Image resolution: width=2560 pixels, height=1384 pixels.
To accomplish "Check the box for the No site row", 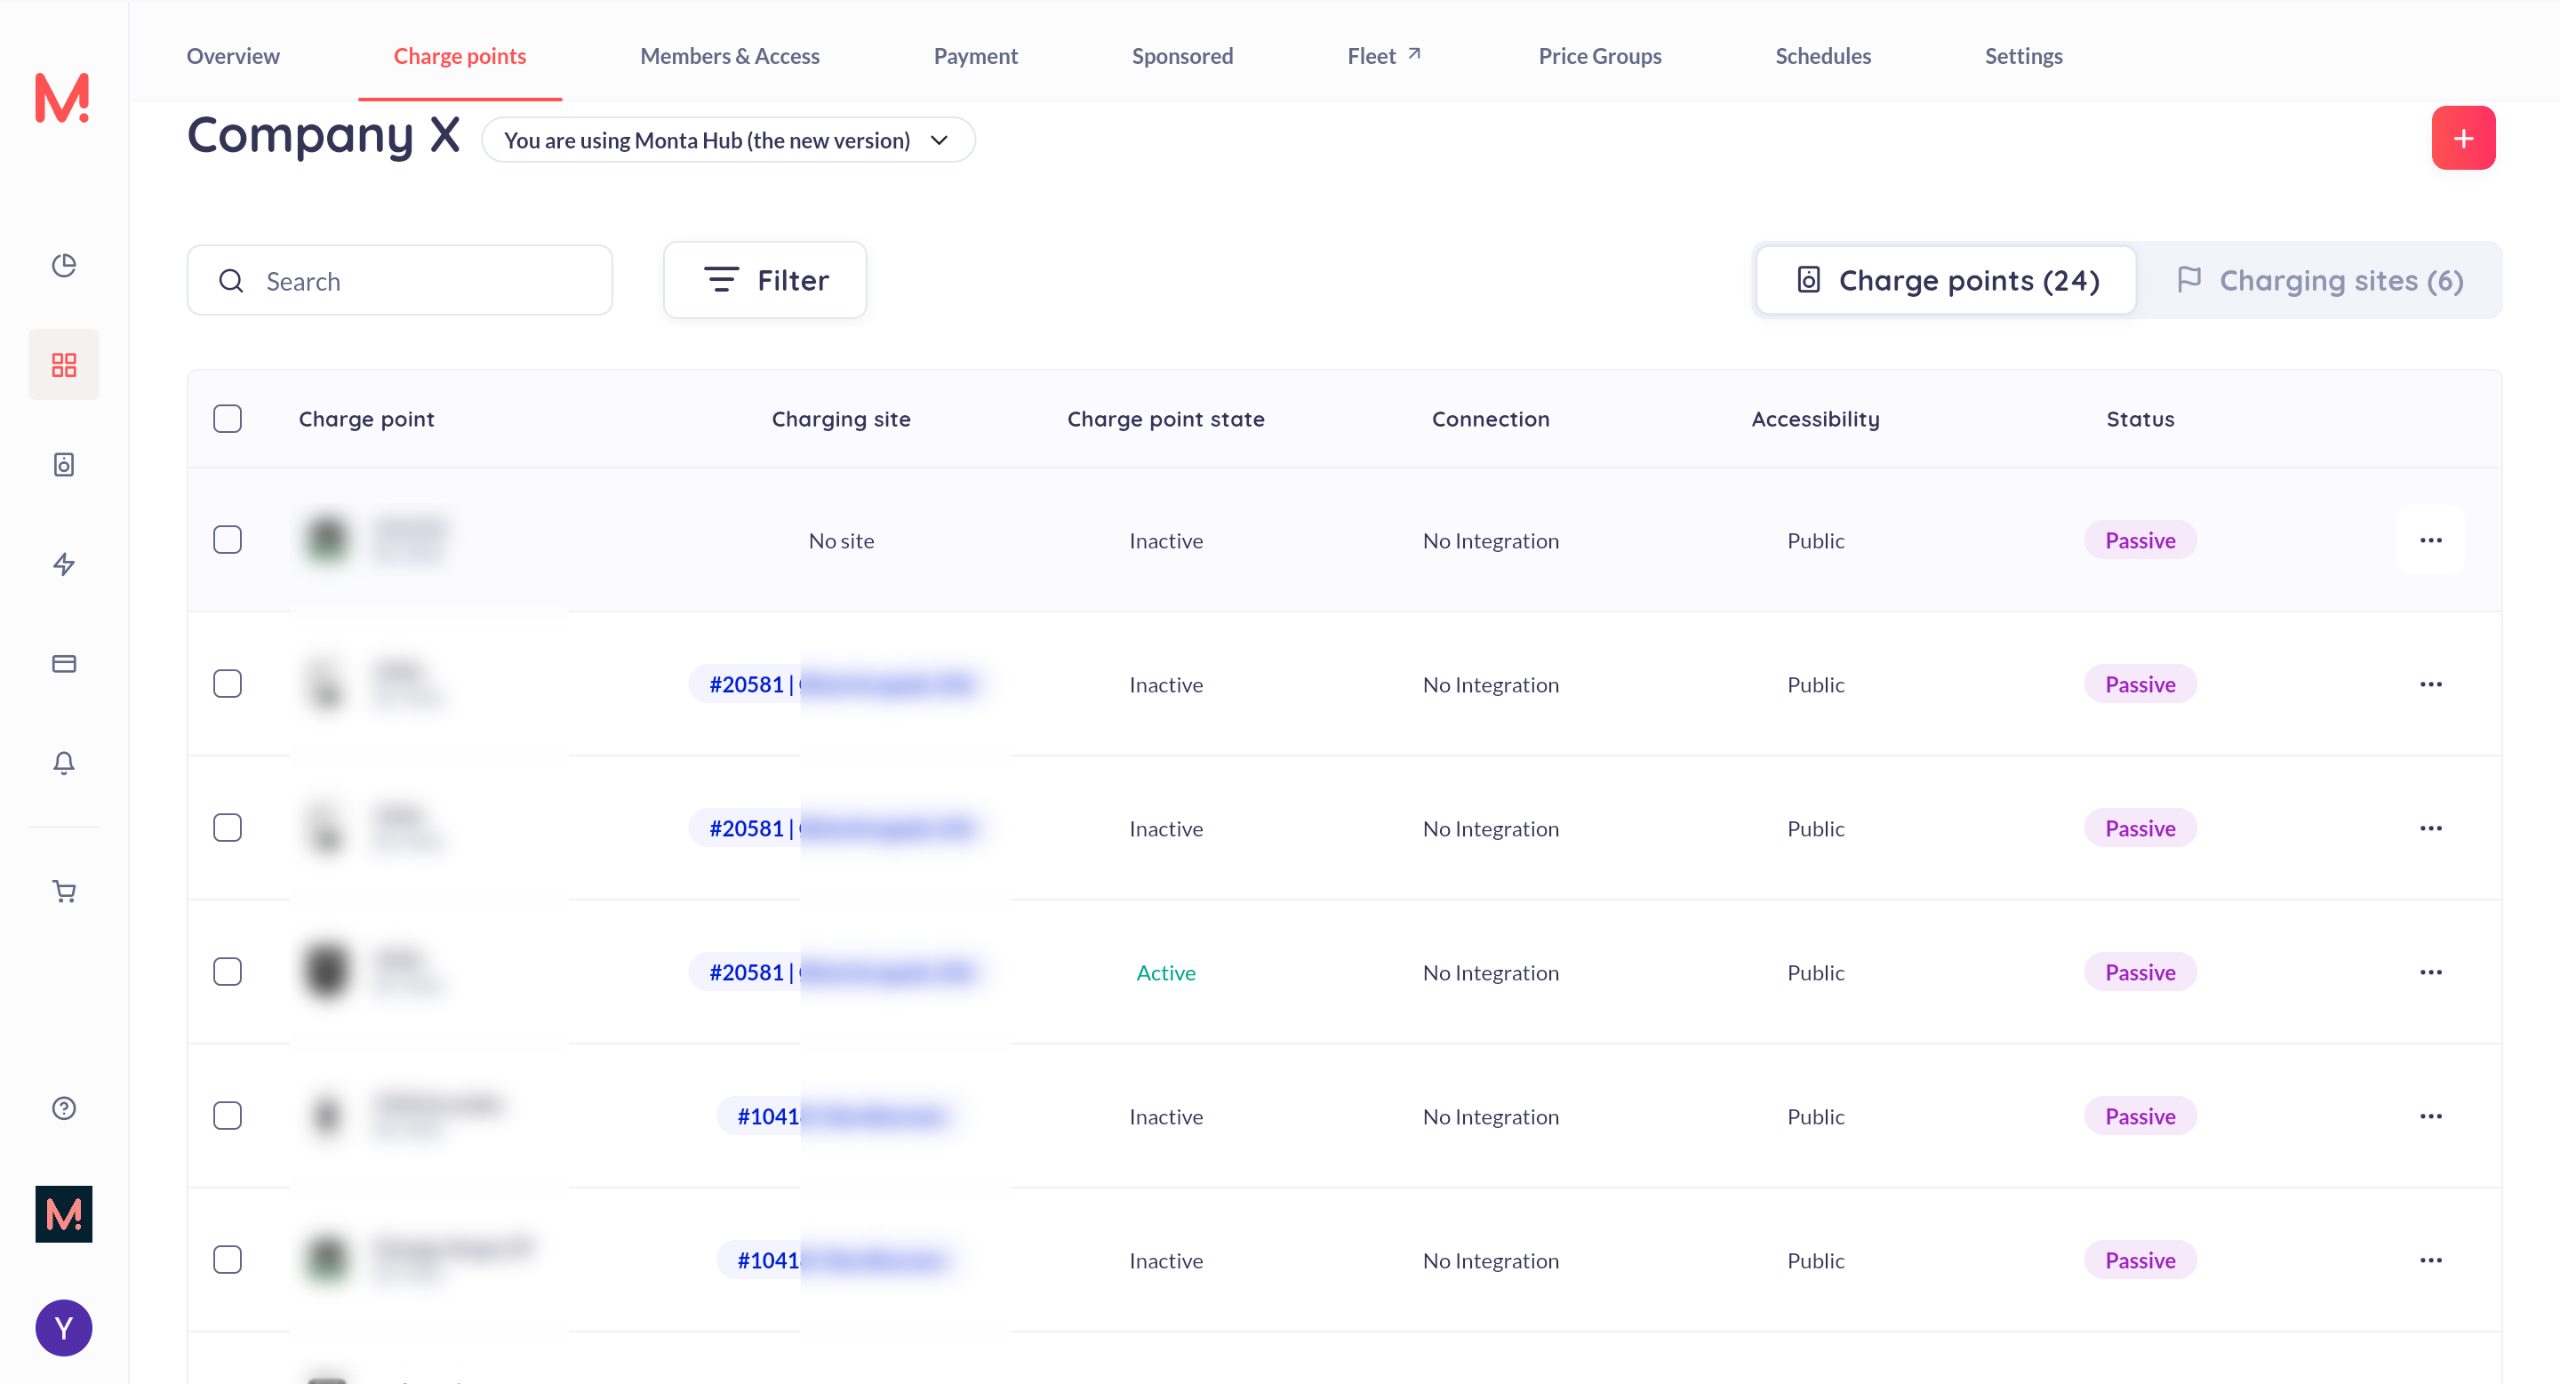I will point(228,540).
